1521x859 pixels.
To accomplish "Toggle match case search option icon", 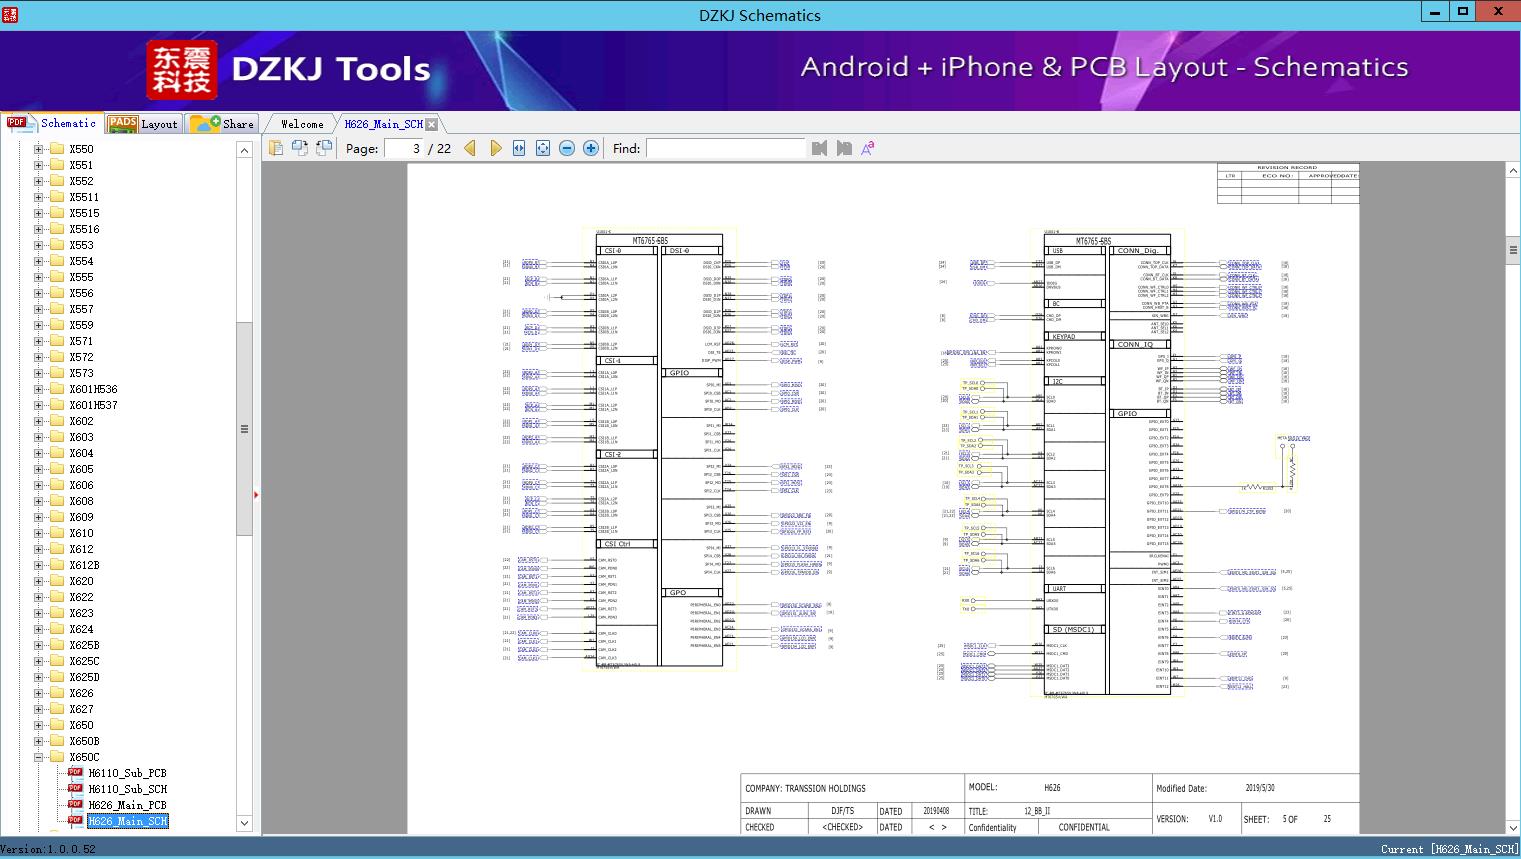I will pyautogui.click(x=868, y=148).
